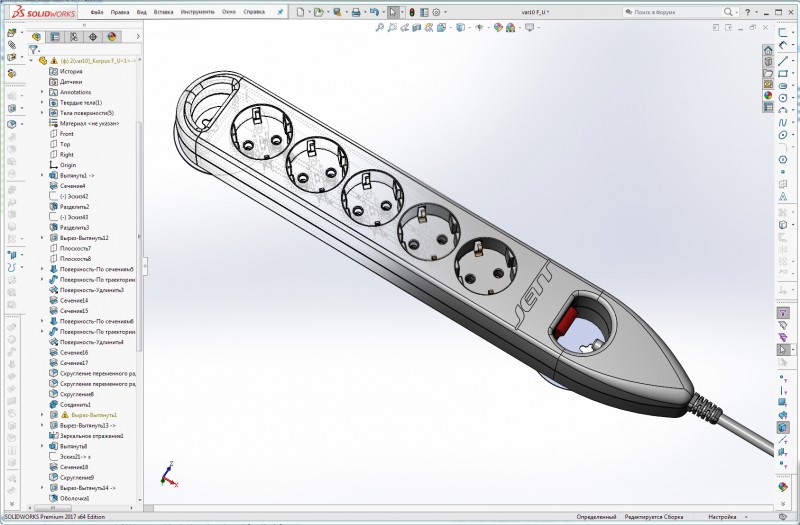Image resolution: width=800 pixels, height=525 pixels.
Task: Select the Front plane
Action: (x=66, y=134)
